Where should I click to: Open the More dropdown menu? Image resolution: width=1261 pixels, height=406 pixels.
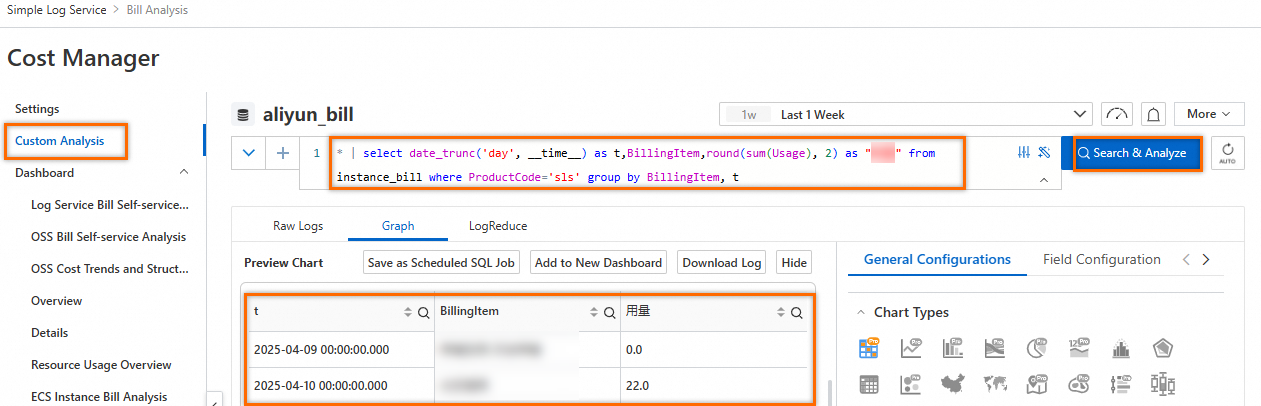(x=1209, y=114)
